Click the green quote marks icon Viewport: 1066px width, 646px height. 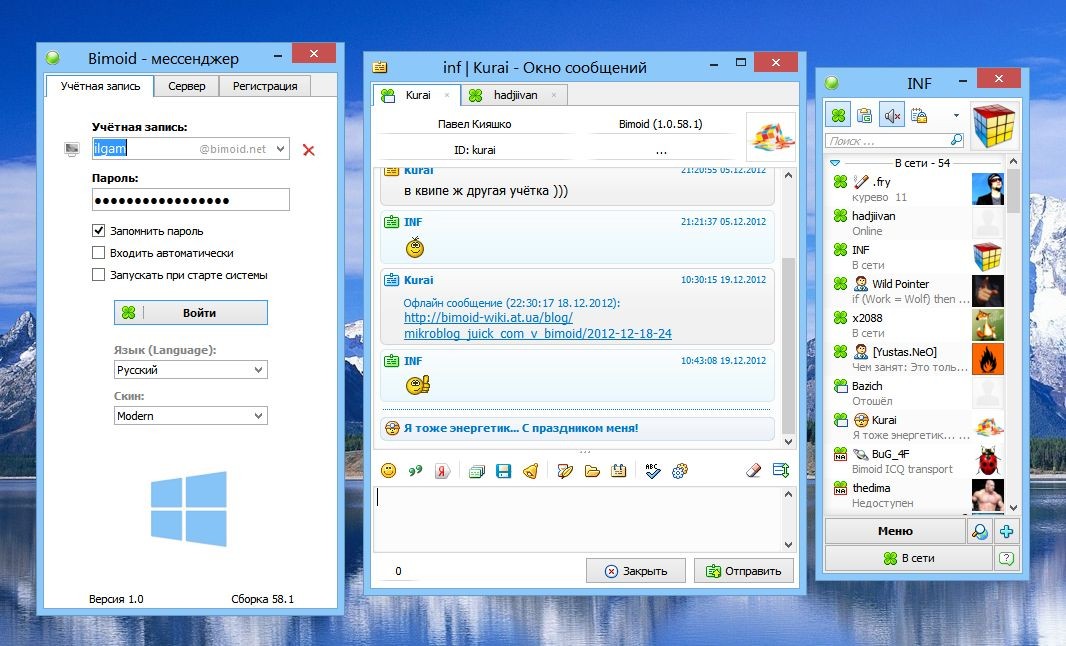click(414, 471)
